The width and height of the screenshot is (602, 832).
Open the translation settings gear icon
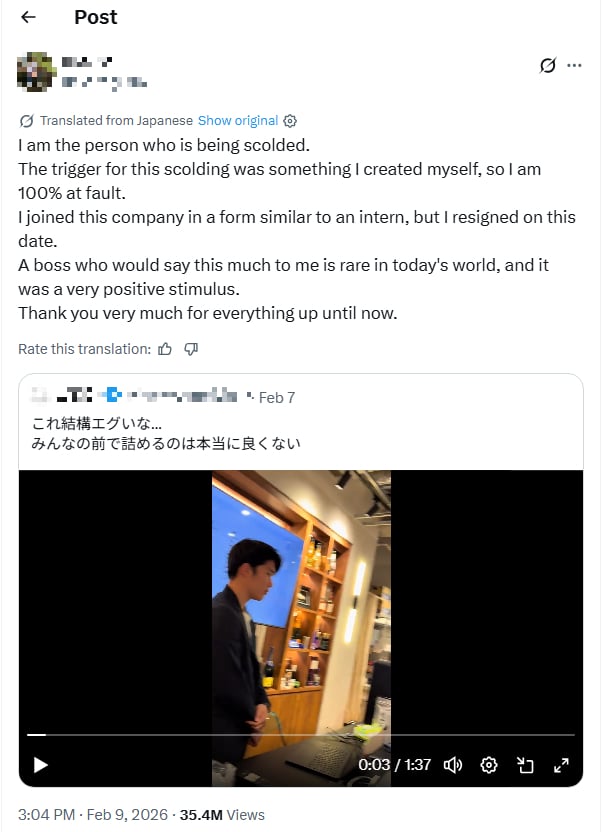(x=289, y=120)
